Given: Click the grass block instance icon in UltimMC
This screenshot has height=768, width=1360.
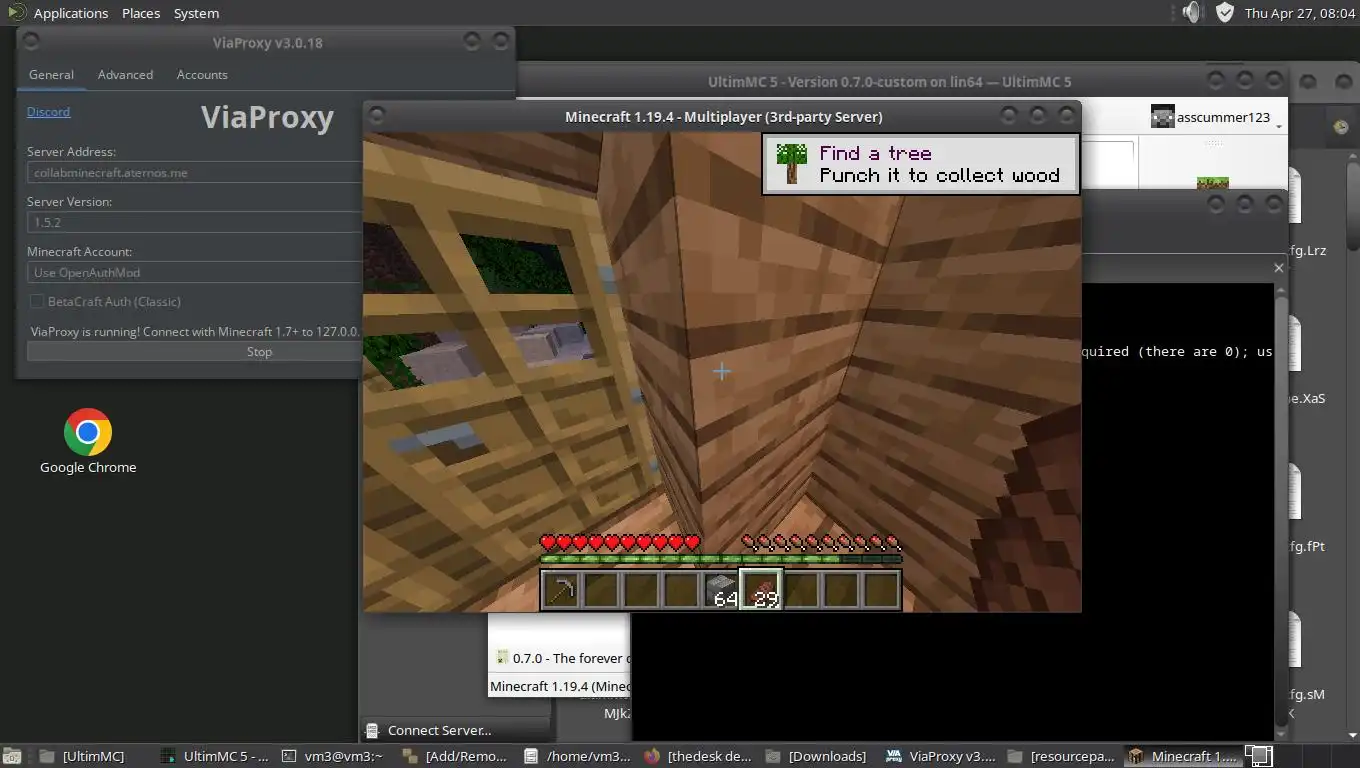Looking at the screenshot, I should click(x=1213, y=184).
